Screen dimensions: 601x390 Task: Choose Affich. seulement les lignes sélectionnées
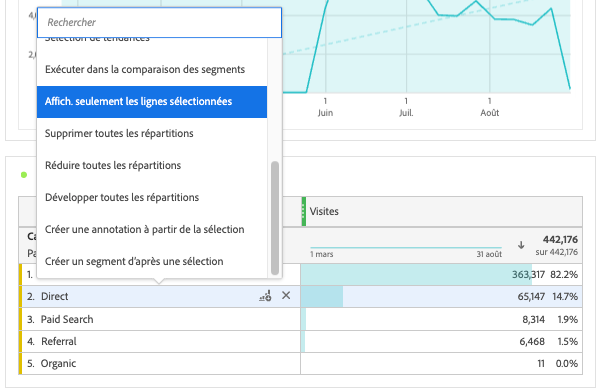click(152, 102)
